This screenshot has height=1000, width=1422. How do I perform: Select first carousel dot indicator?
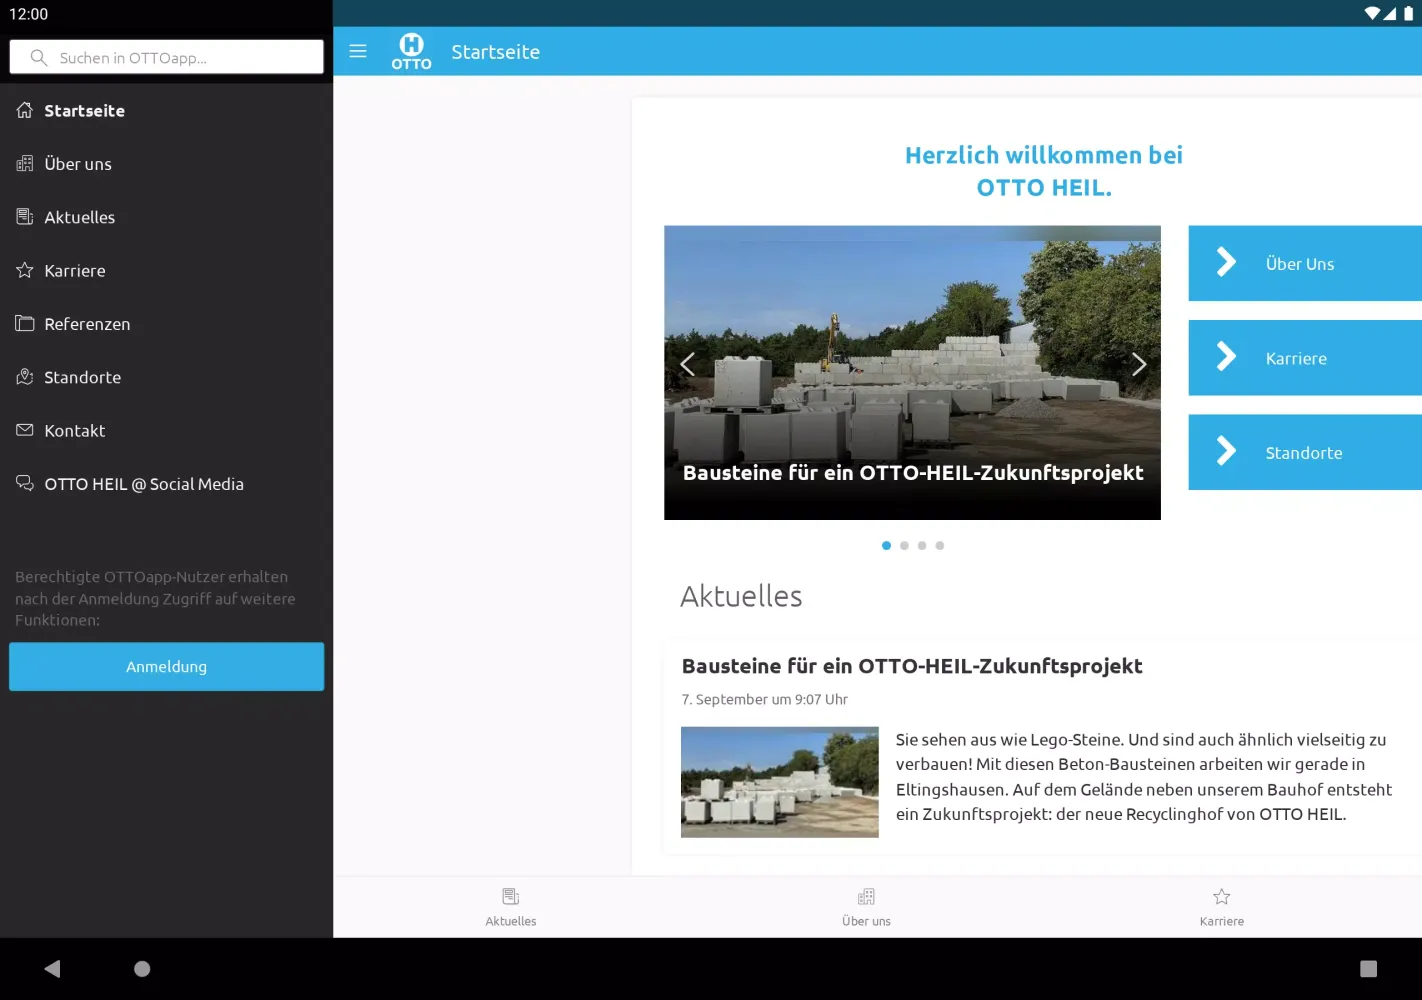coord(886,545)
